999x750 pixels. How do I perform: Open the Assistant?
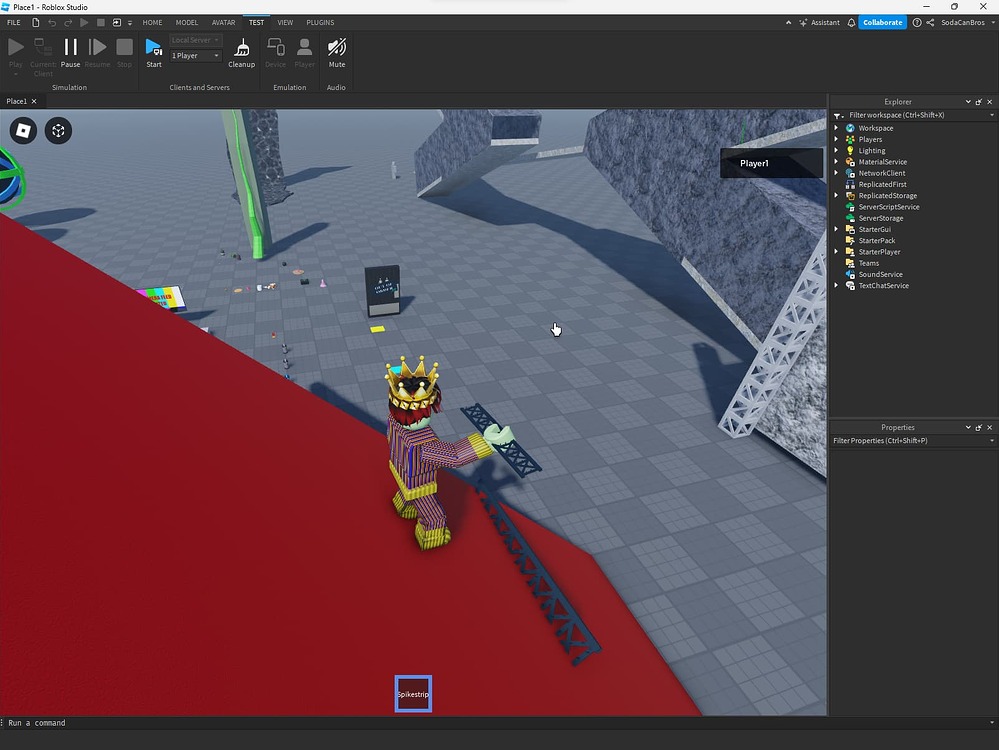pyautogui.click(x=820, y=21)
